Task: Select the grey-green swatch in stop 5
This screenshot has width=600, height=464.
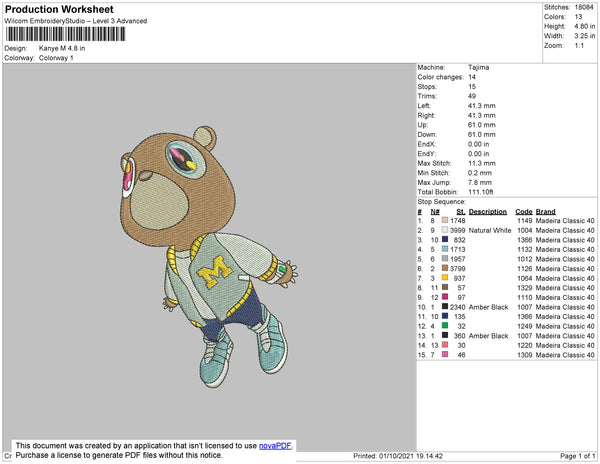Action: [x=445, y=259]
